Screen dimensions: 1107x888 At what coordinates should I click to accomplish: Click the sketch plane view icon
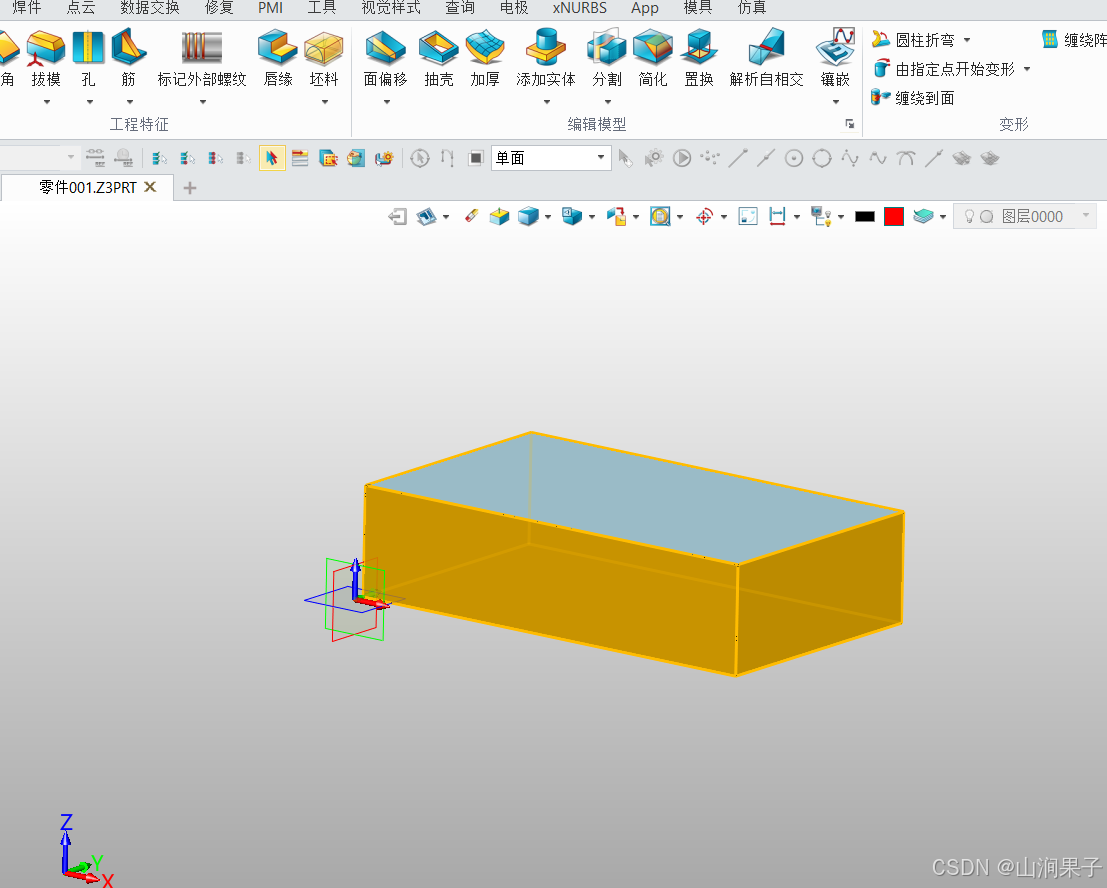tap(427, 216)
